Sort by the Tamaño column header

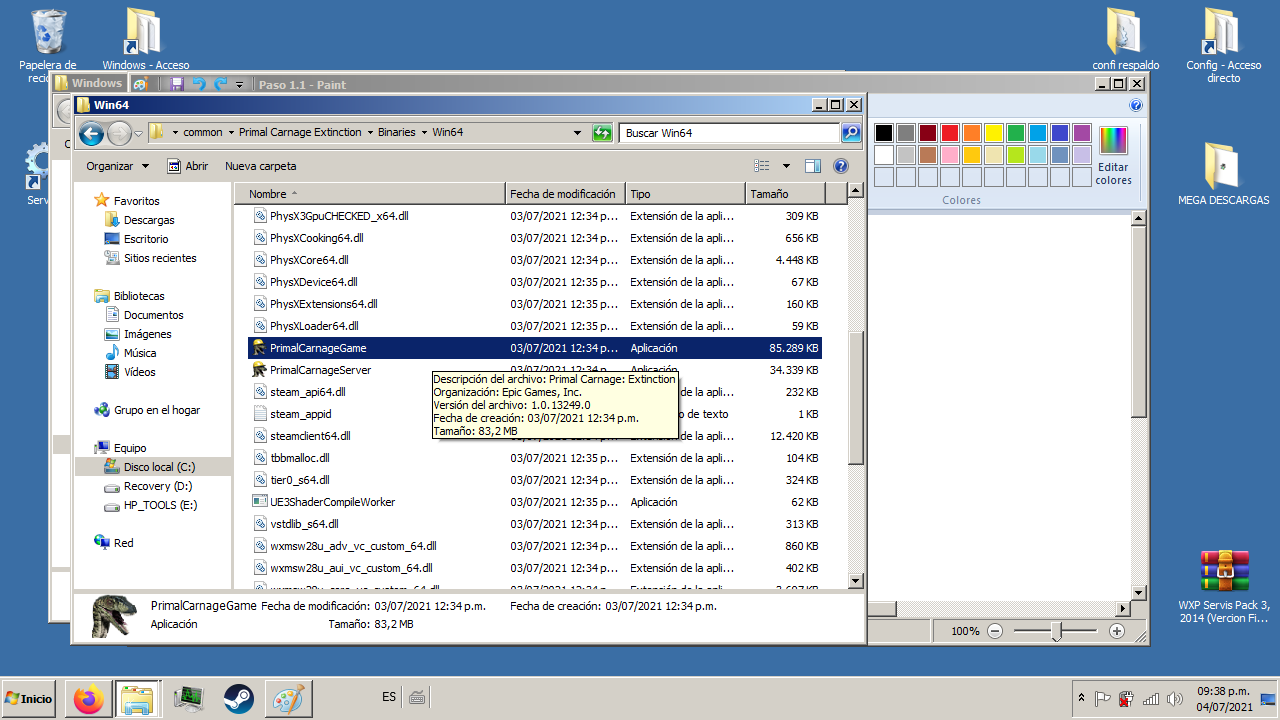coord(785,194)
